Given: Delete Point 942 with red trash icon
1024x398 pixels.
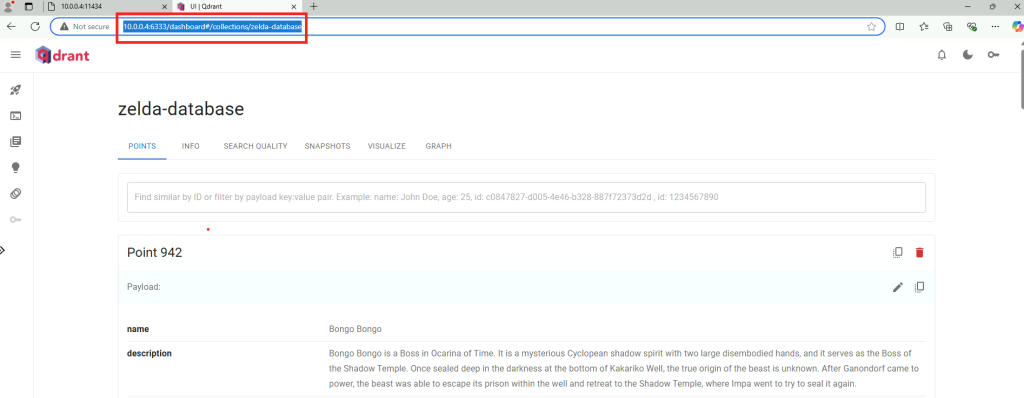Looking at the screenshot, I should click(x=920, y=252).
